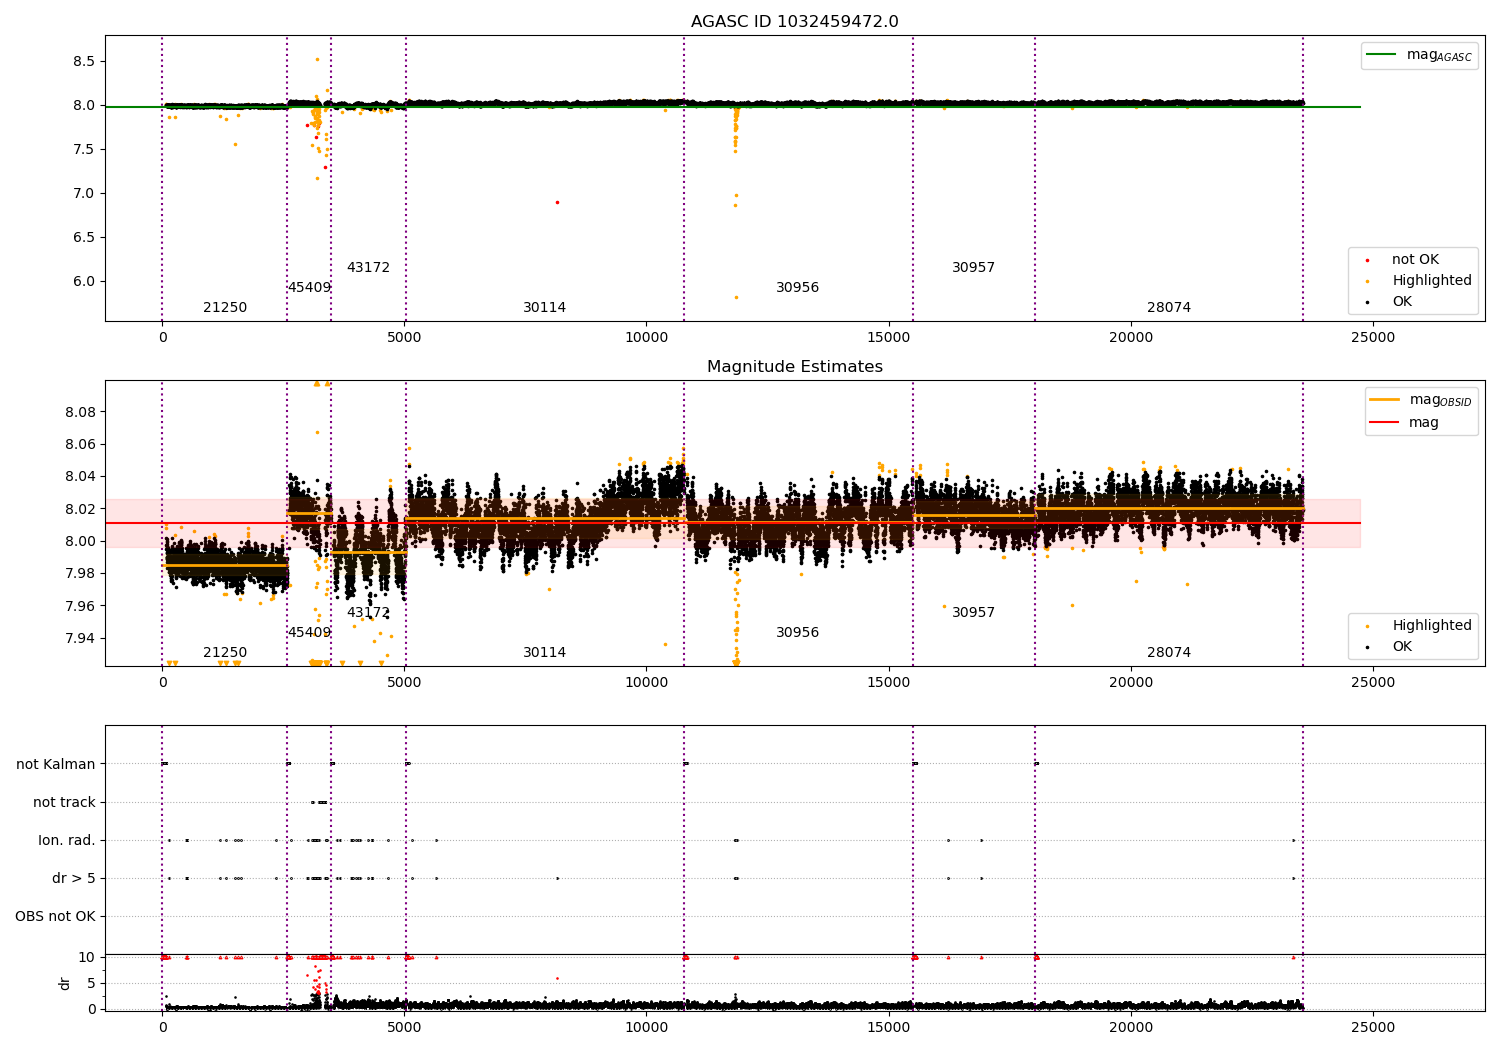Click the 10000 x-tick under the middle plot
Viewport: 1500px width, 1050px height.
[x=646, y=683]
